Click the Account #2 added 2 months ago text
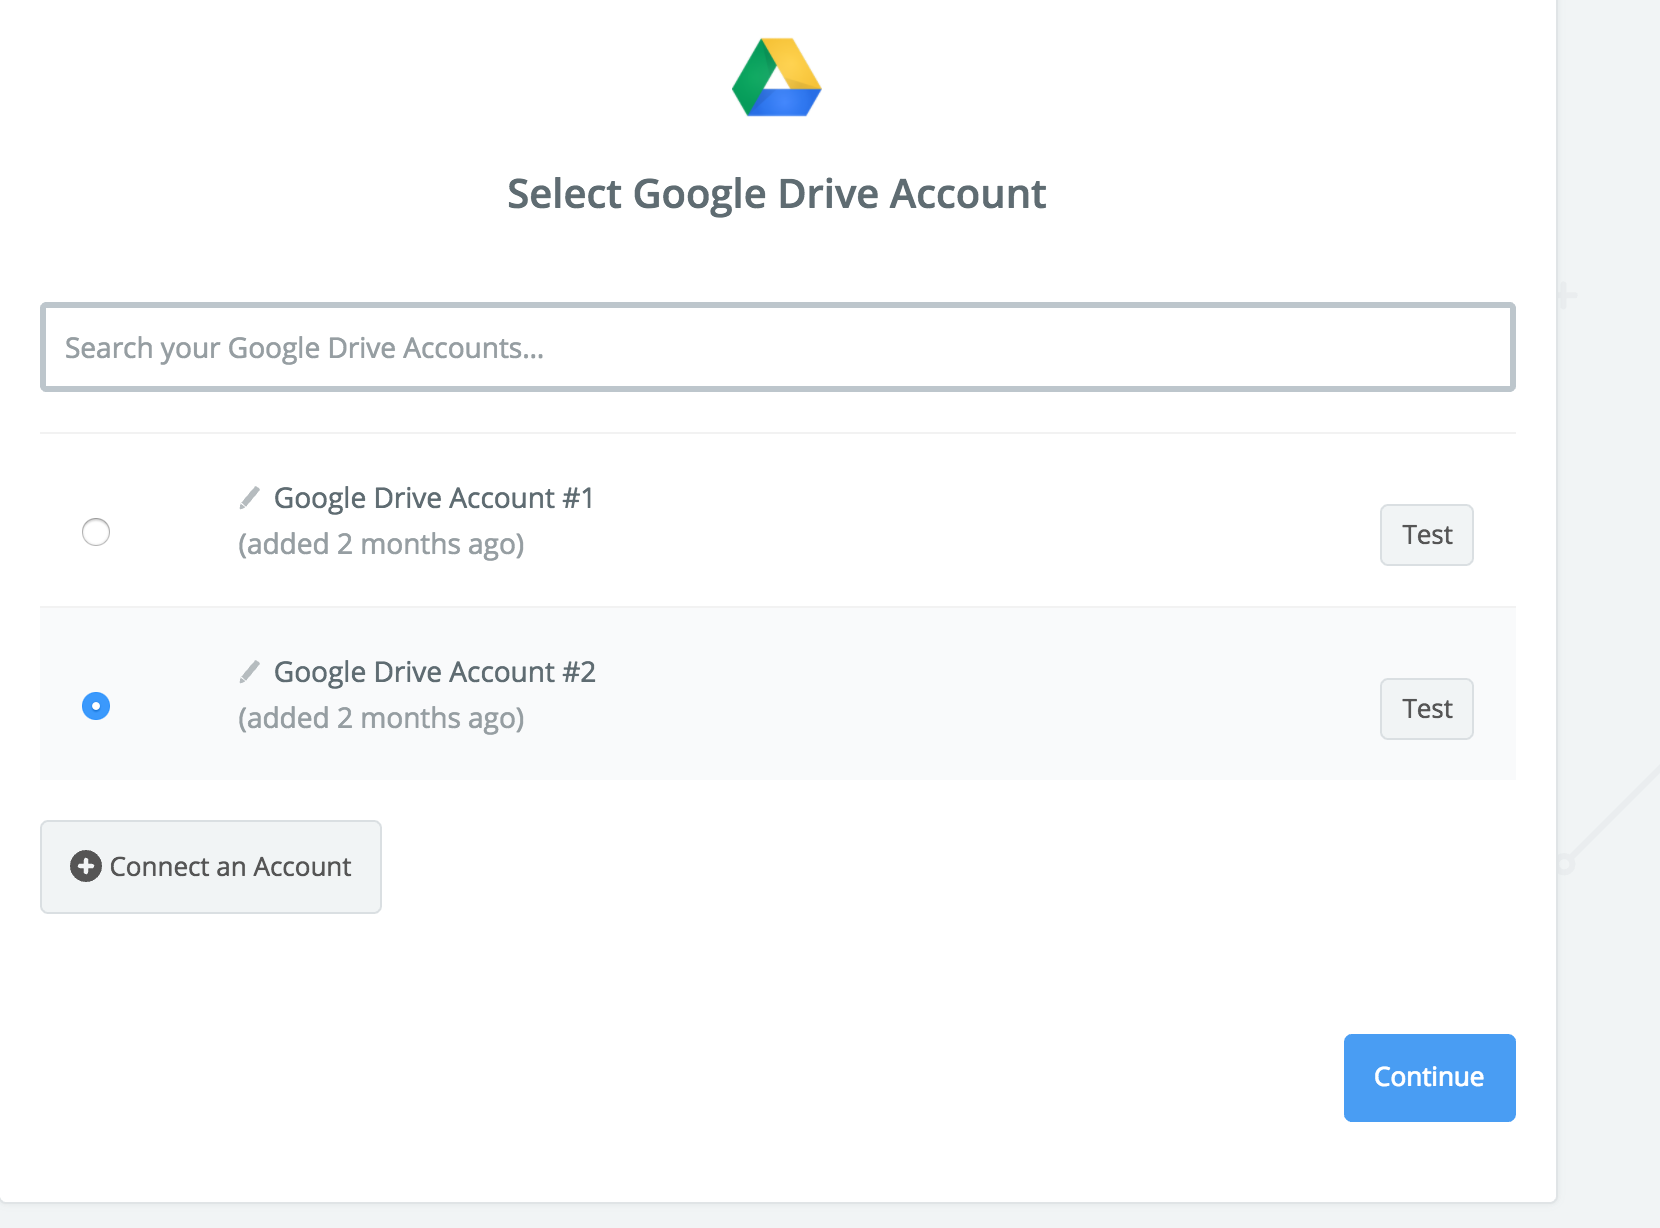Viewport: 1660px width, 1228px height. click(x=381, y=718)
